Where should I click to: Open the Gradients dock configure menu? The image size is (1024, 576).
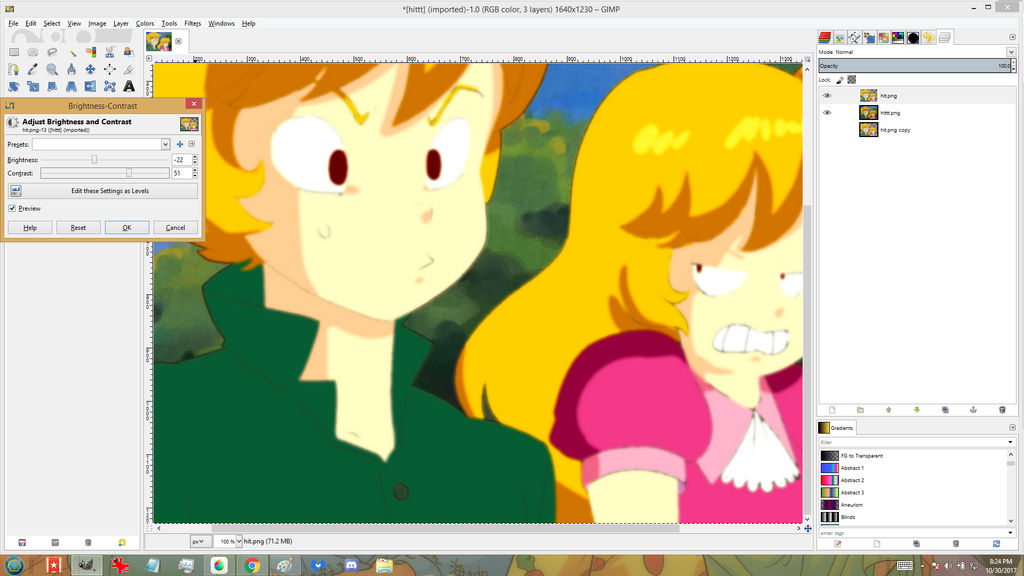coord(1012,428)
